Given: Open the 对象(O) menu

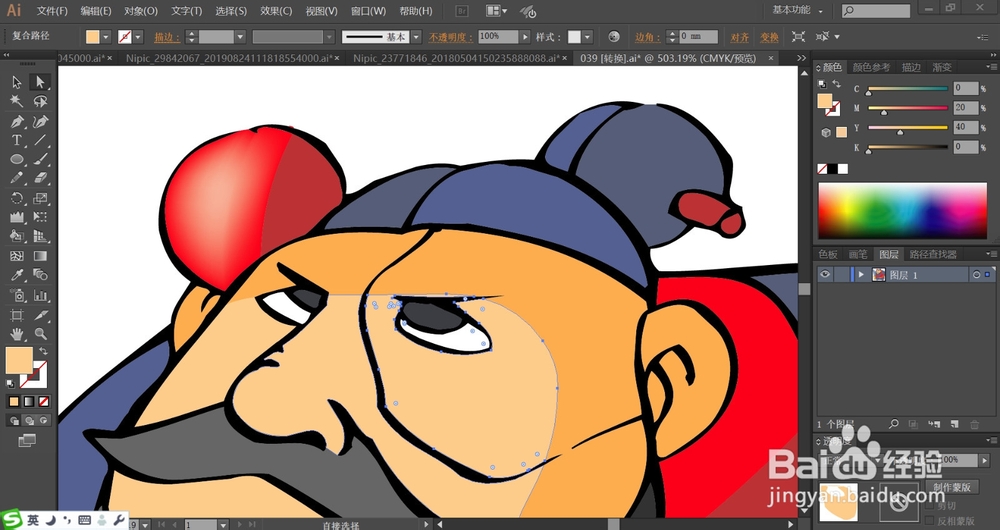Looking at the screenshot, I should [140, 11].
